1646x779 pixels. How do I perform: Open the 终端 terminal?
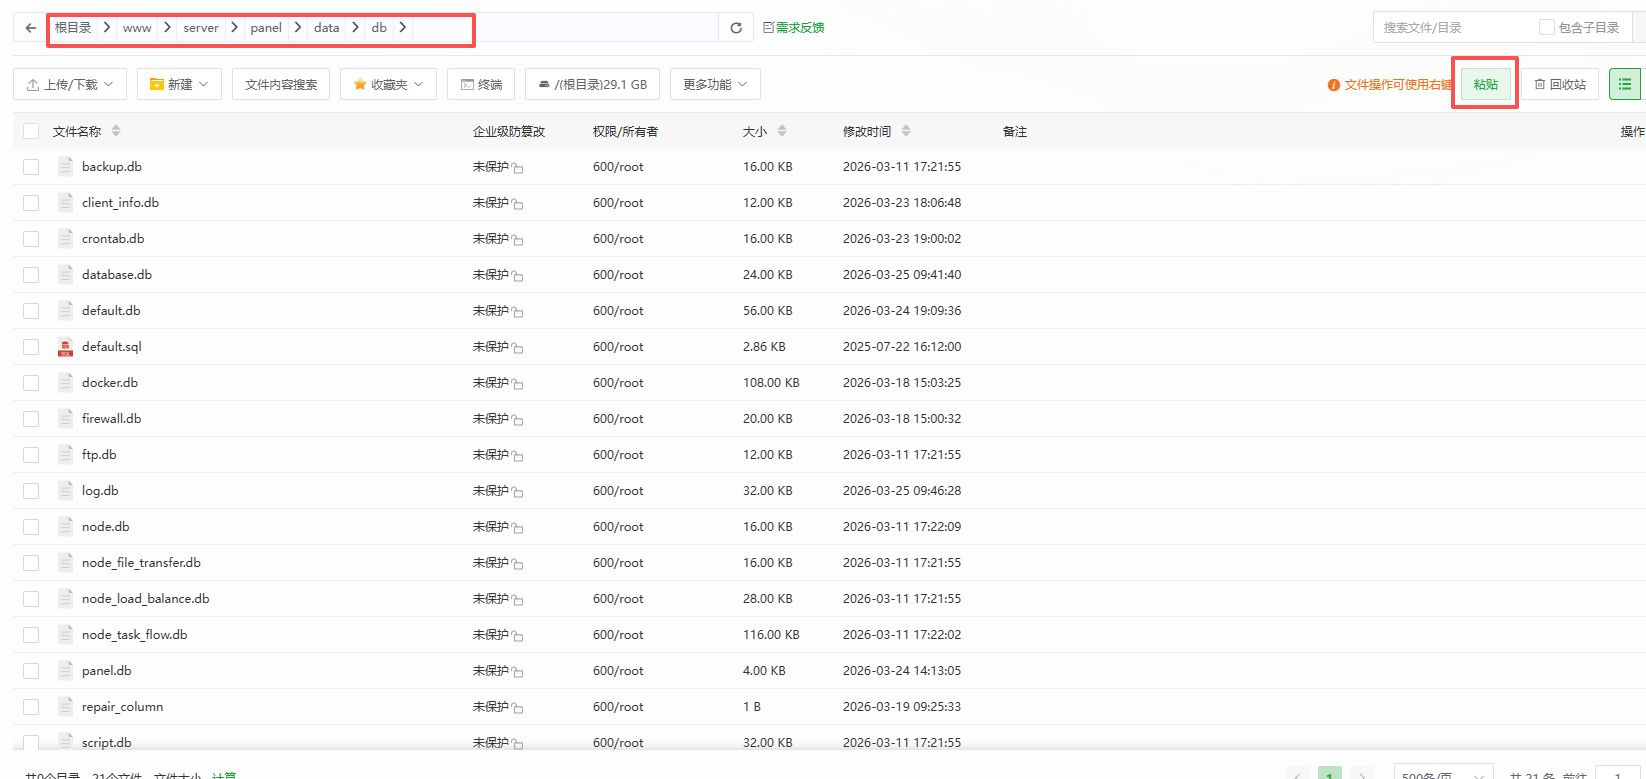pyautogui.click(x=481, y=84)
